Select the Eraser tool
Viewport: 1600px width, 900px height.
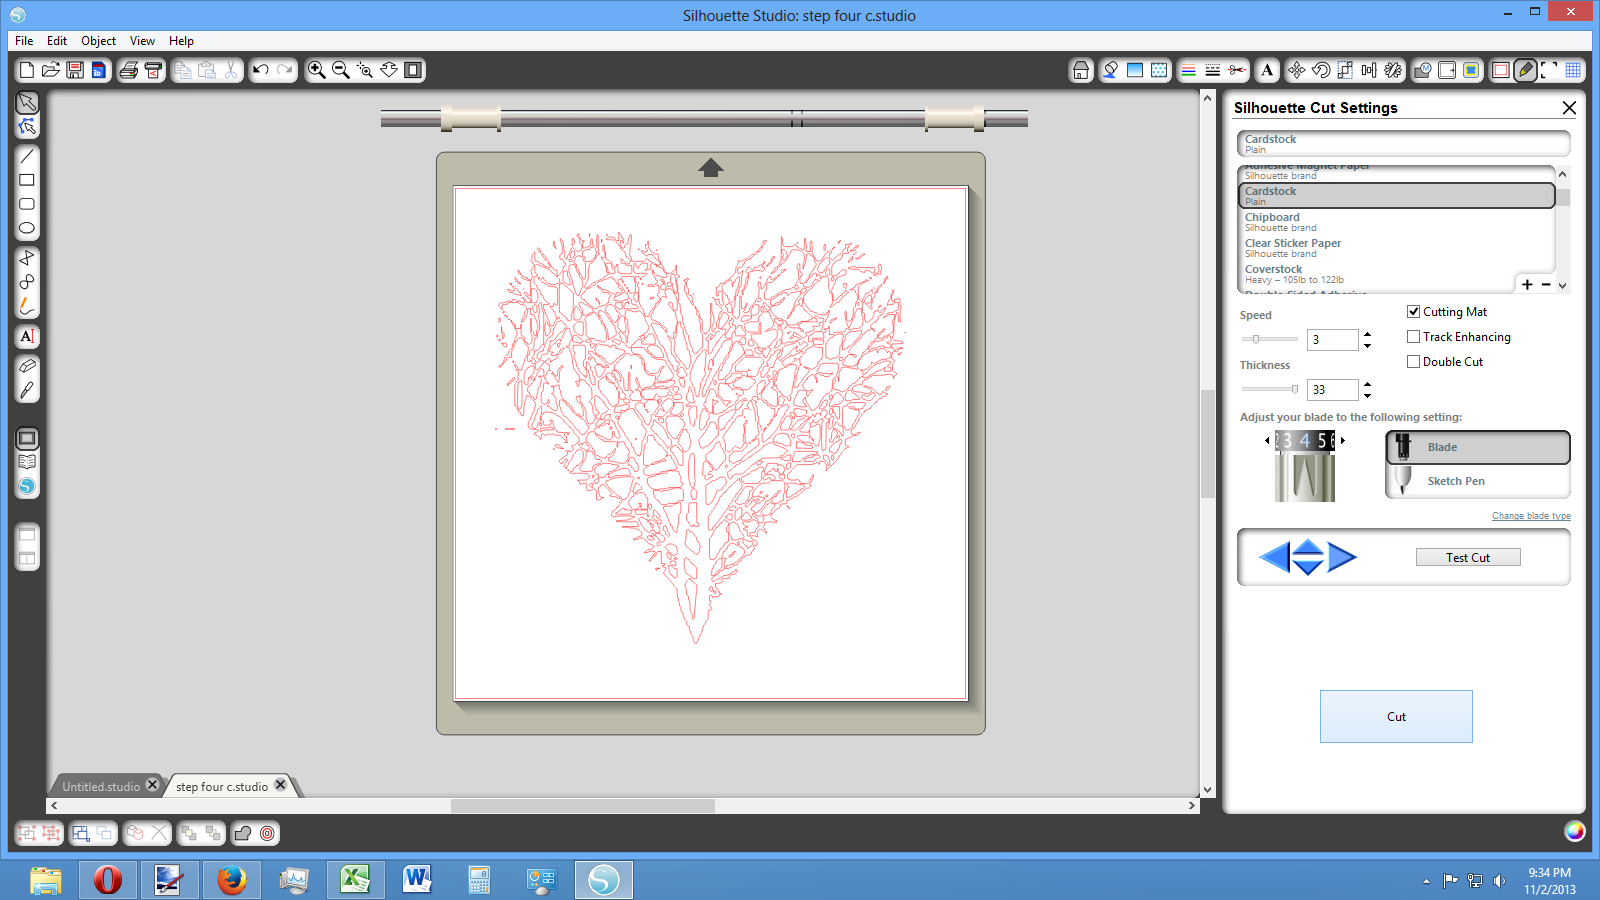pyautogui.click(x=27, y=367)
